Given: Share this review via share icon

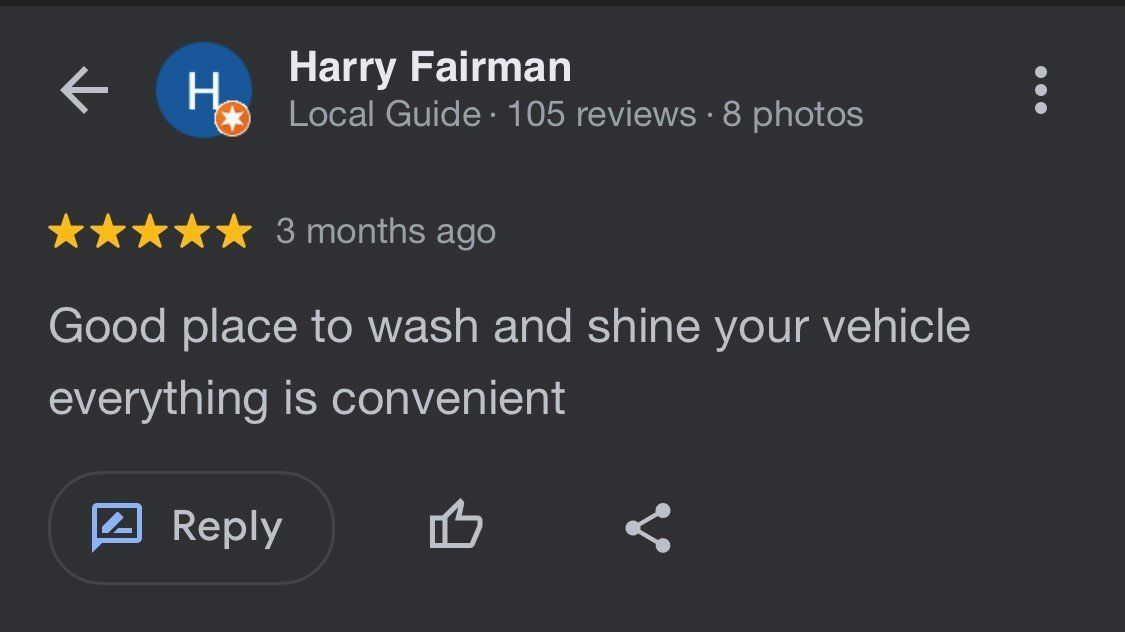Looking at the screenshot, I should 648,528.
